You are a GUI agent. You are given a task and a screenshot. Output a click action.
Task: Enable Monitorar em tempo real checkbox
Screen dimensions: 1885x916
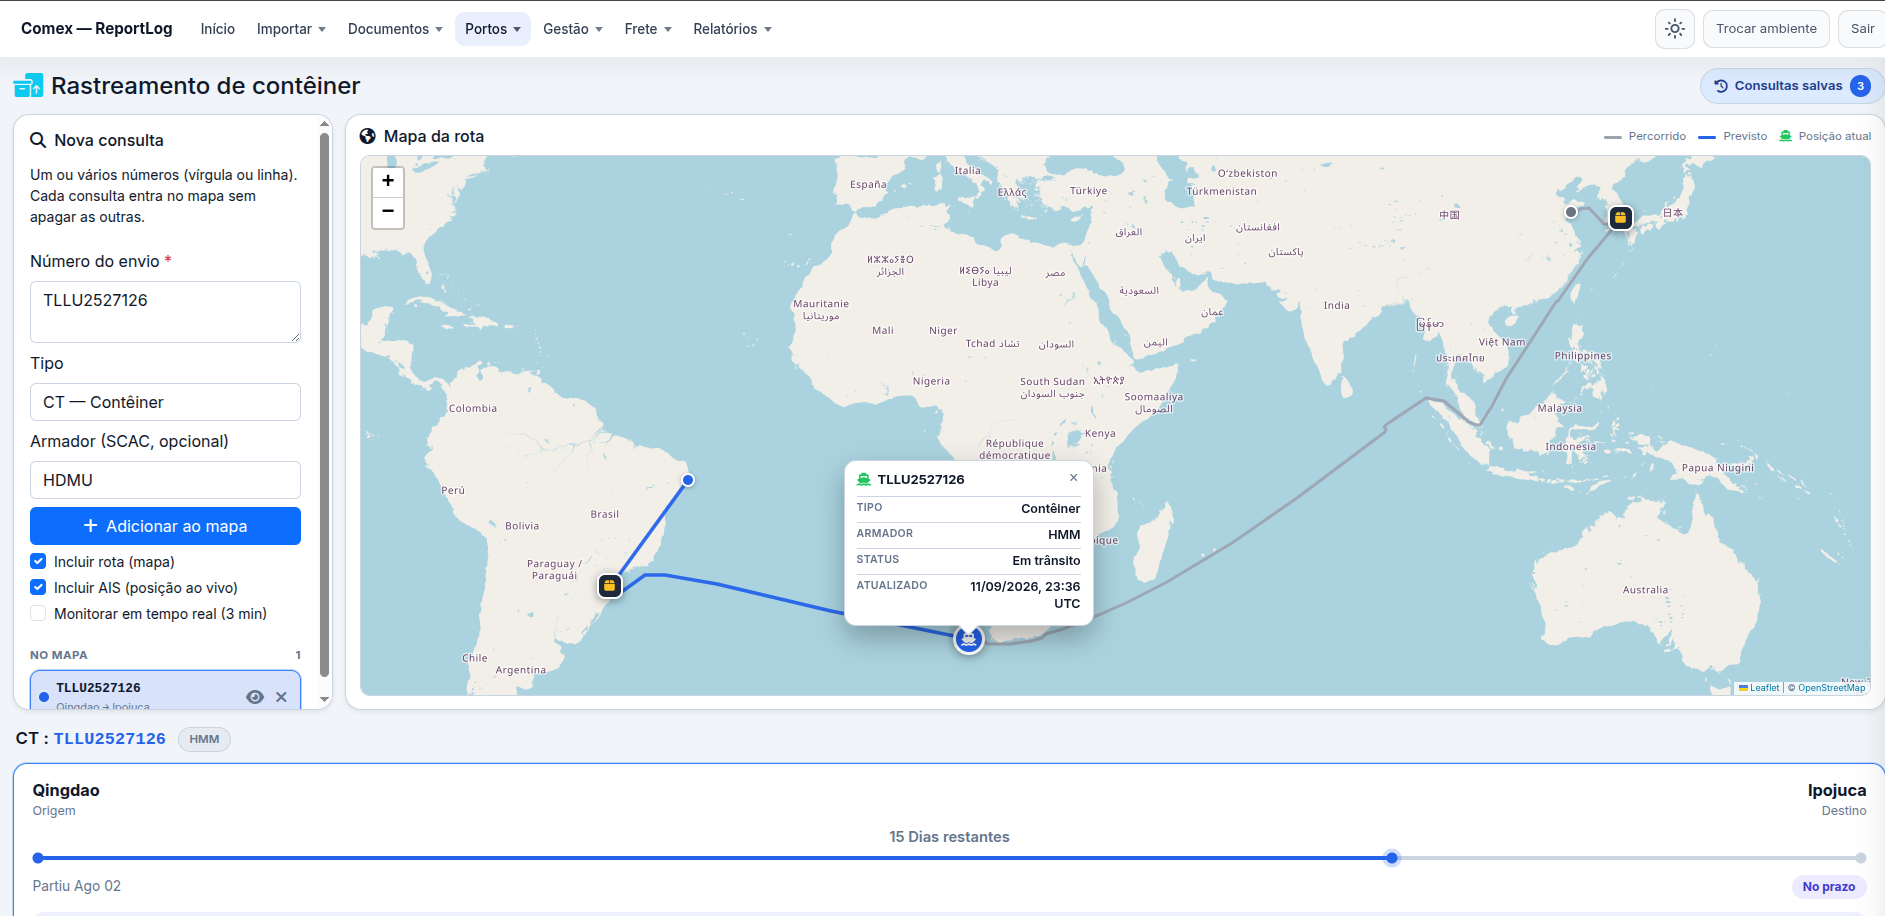[x=38, y=613]
